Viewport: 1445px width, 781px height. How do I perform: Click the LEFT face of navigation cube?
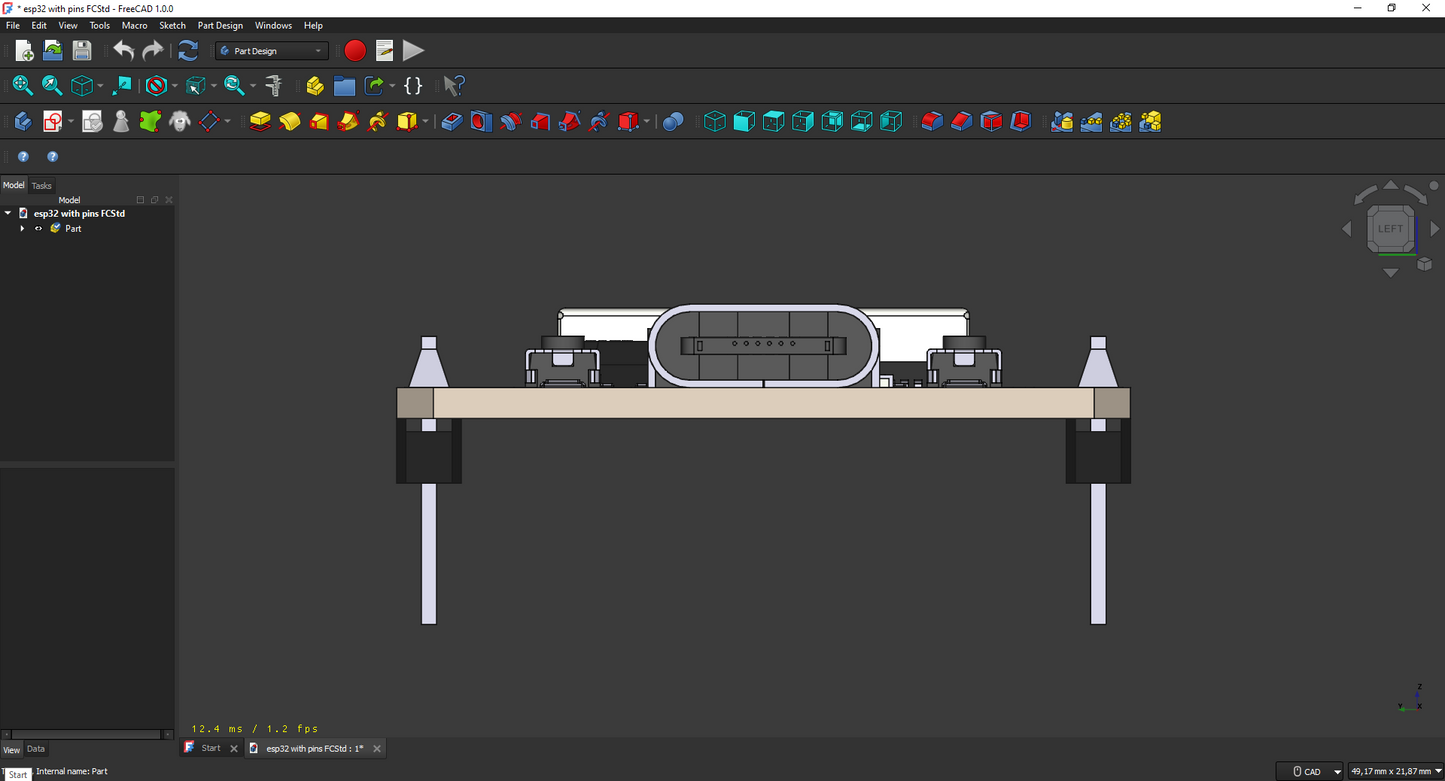(x=1390, y=228)
